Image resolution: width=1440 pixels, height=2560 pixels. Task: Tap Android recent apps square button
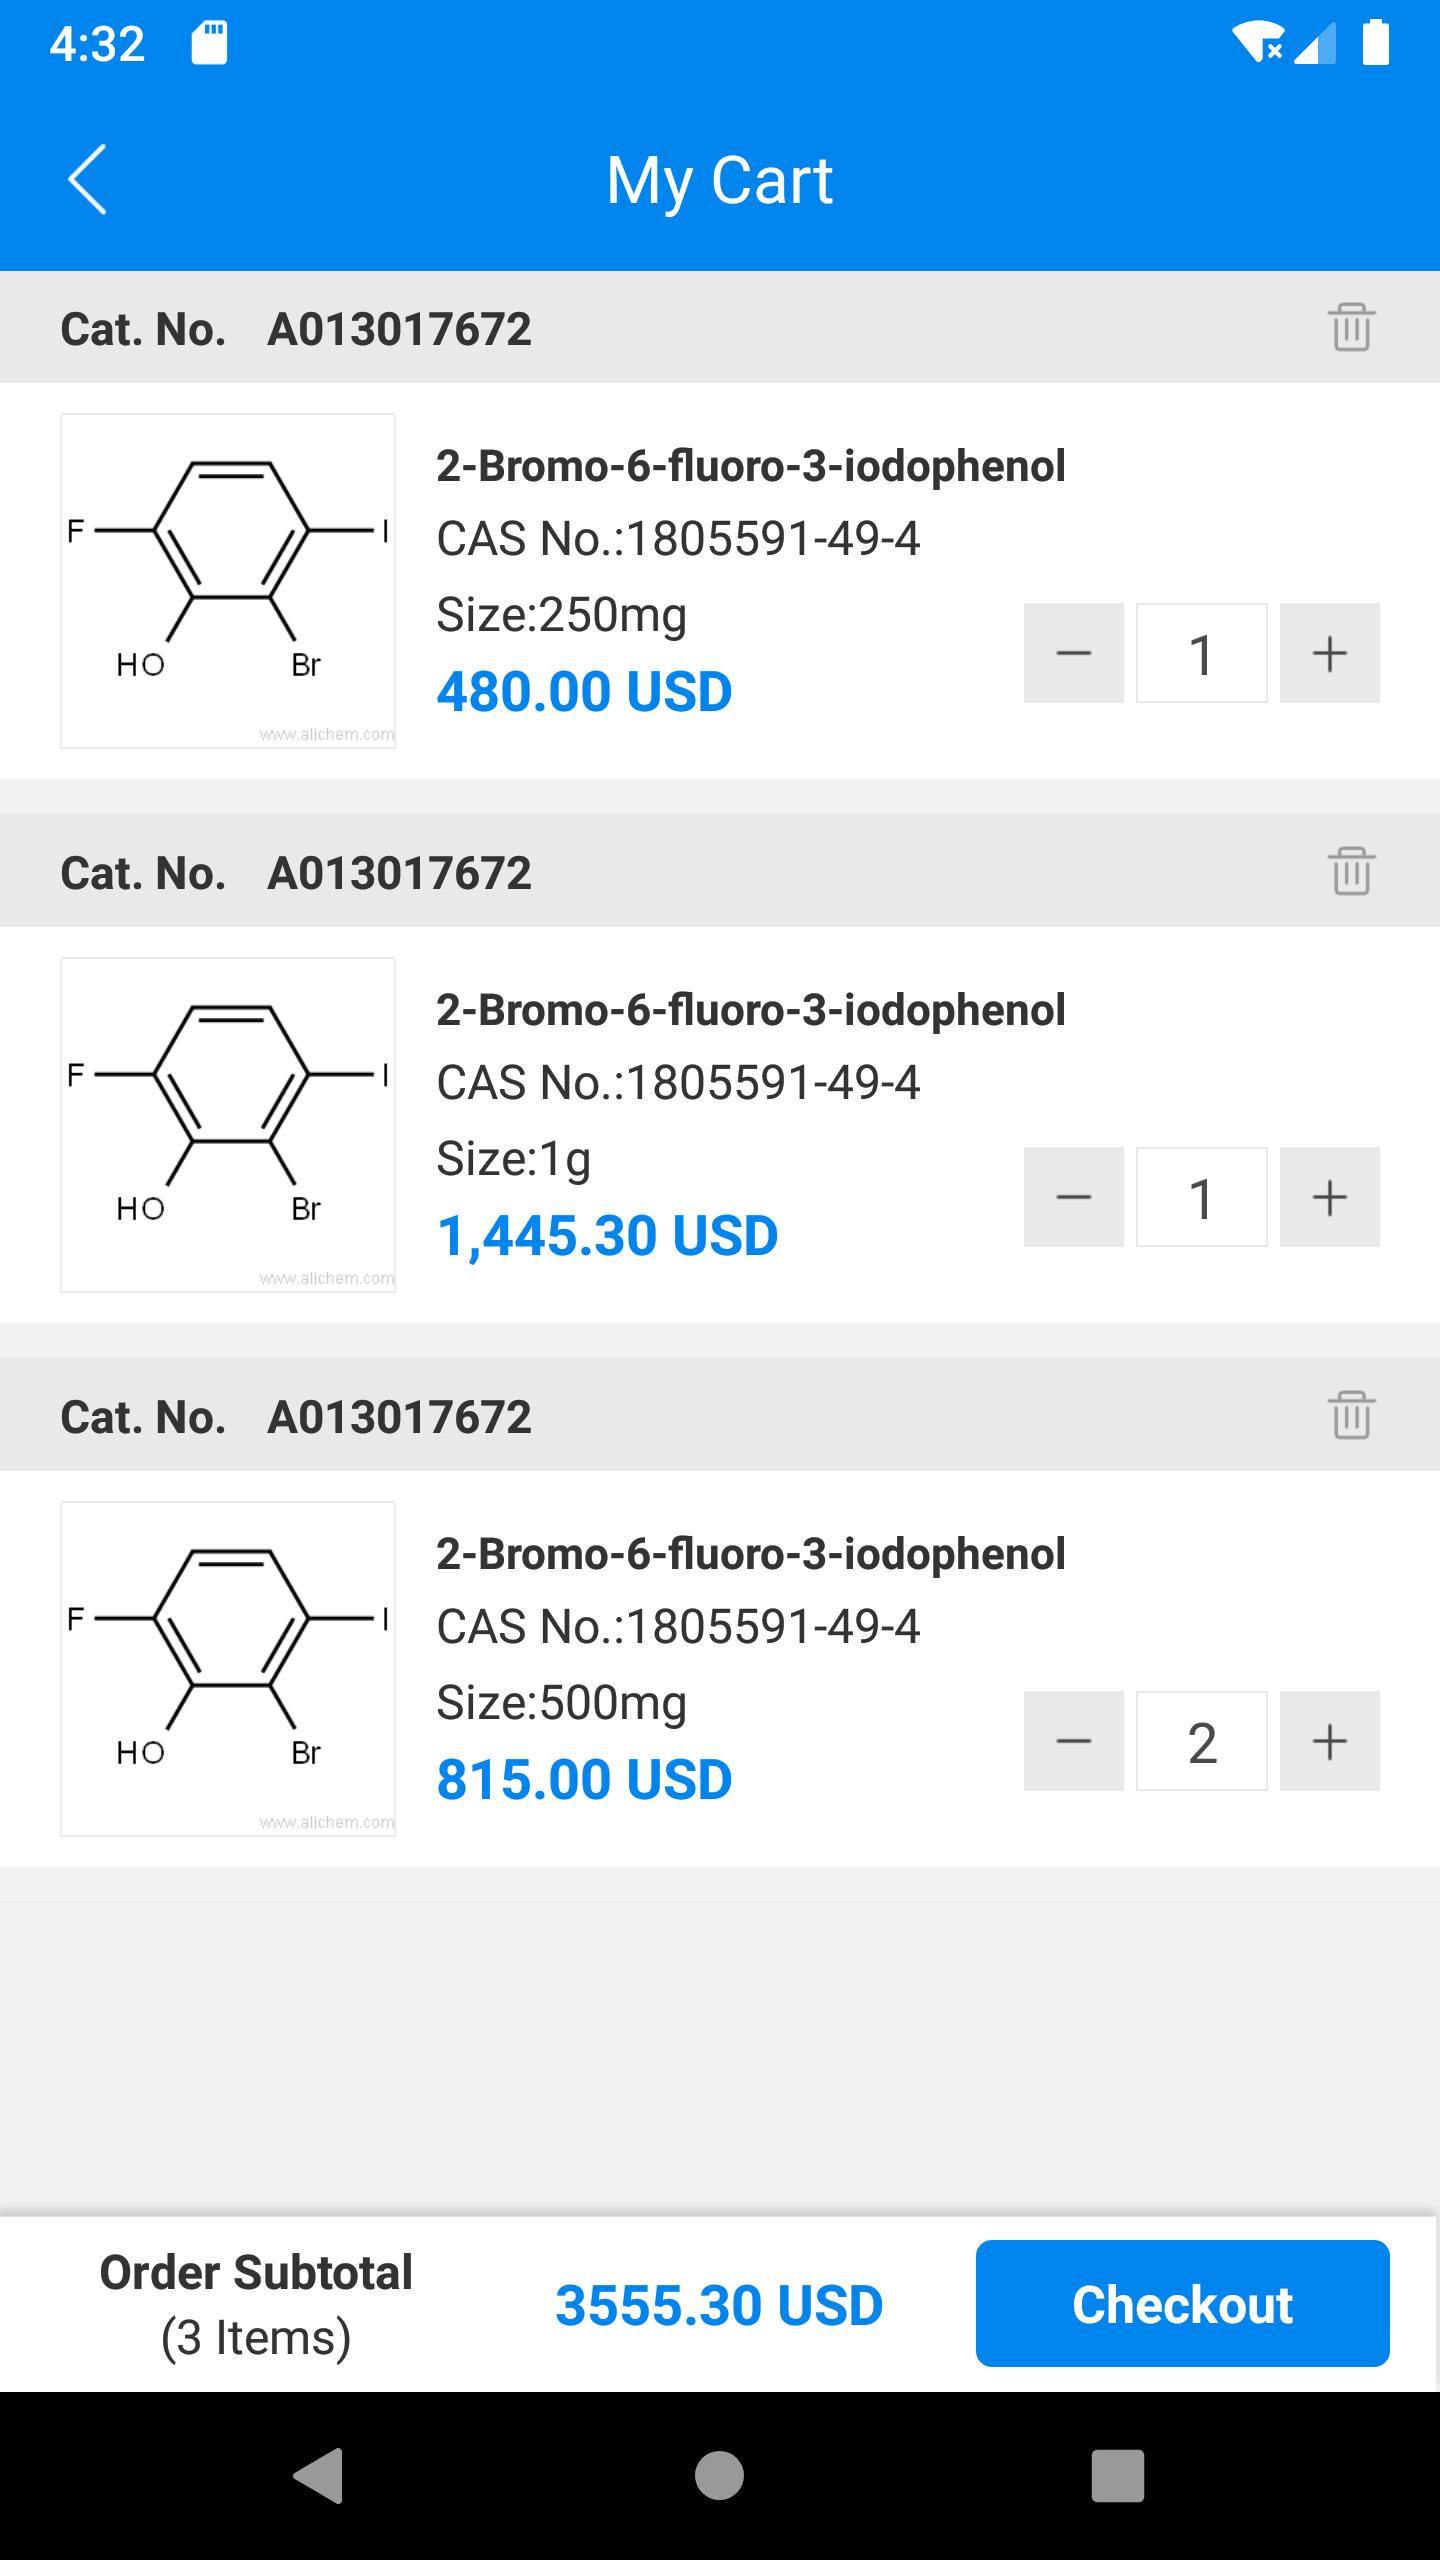(1118, 2475)
